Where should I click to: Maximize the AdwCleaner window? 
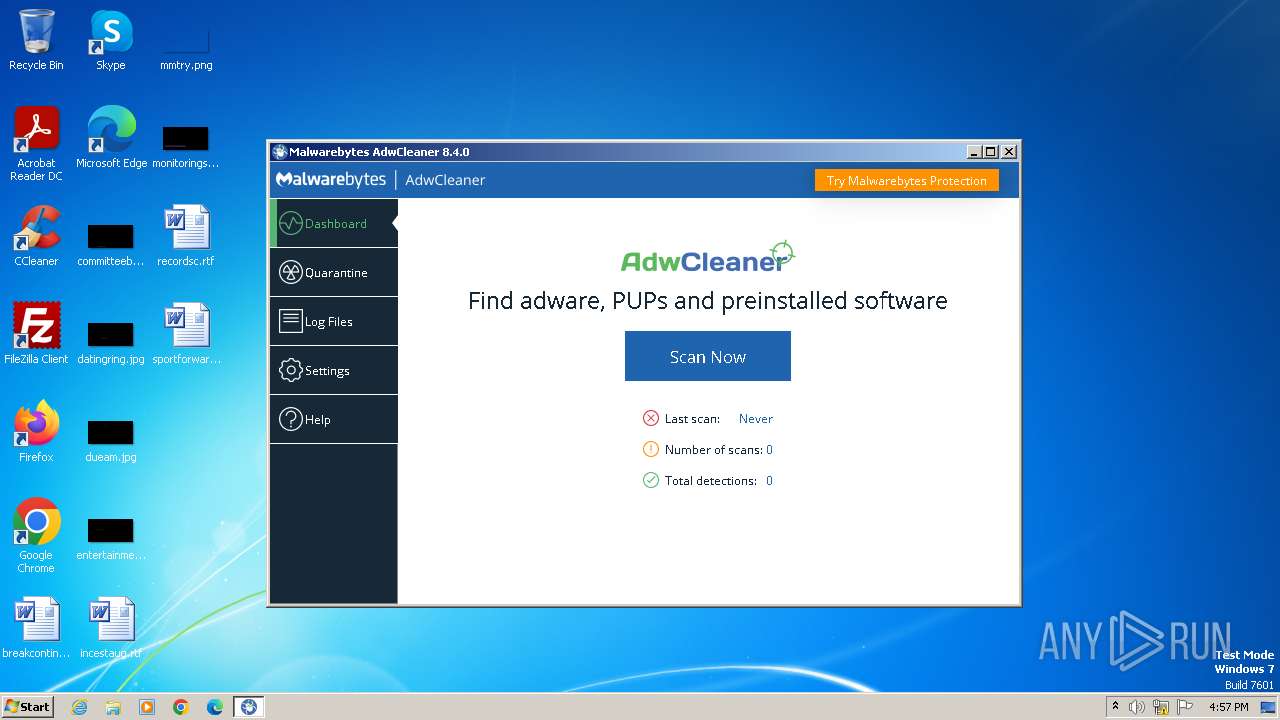[x=991, y=152]
